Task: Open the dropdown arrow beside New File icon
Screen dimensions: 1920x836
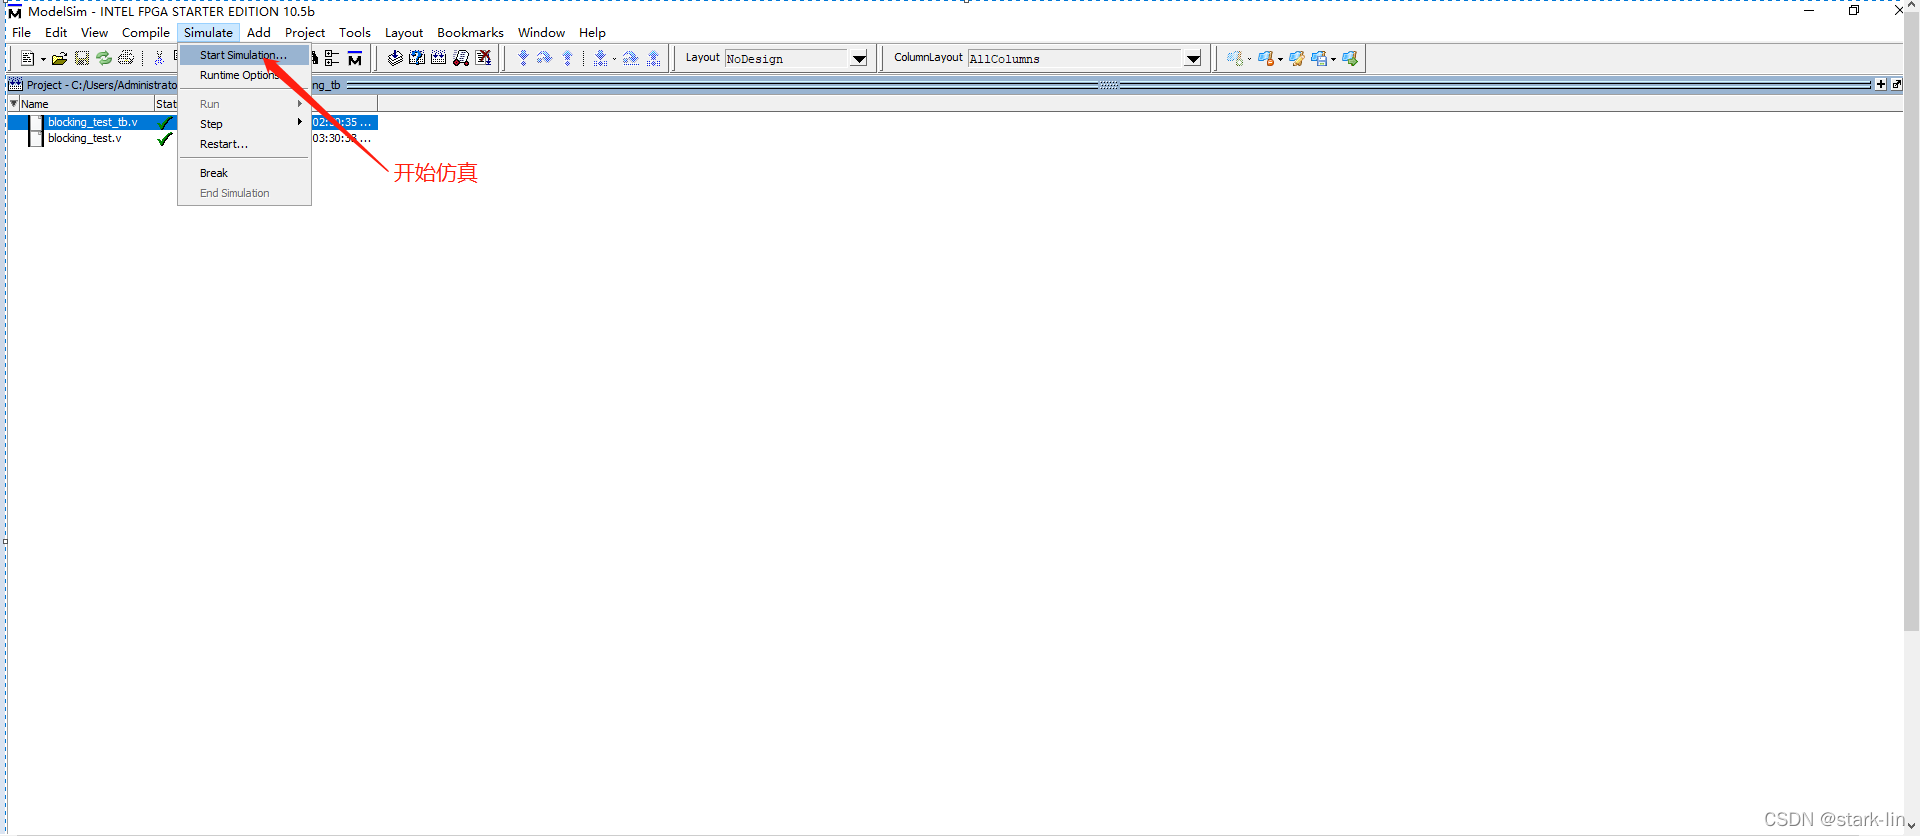Action: point(43,59)
